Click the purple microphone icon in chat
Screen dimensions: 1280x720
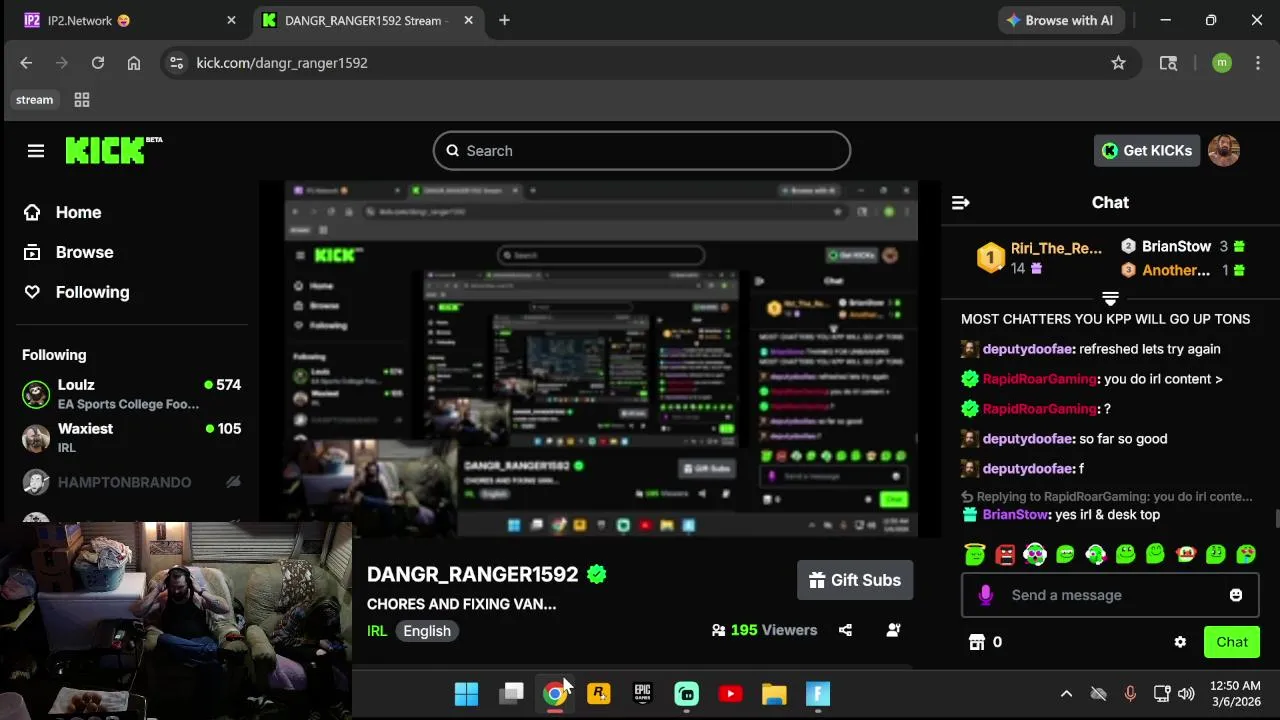[985, 595]
